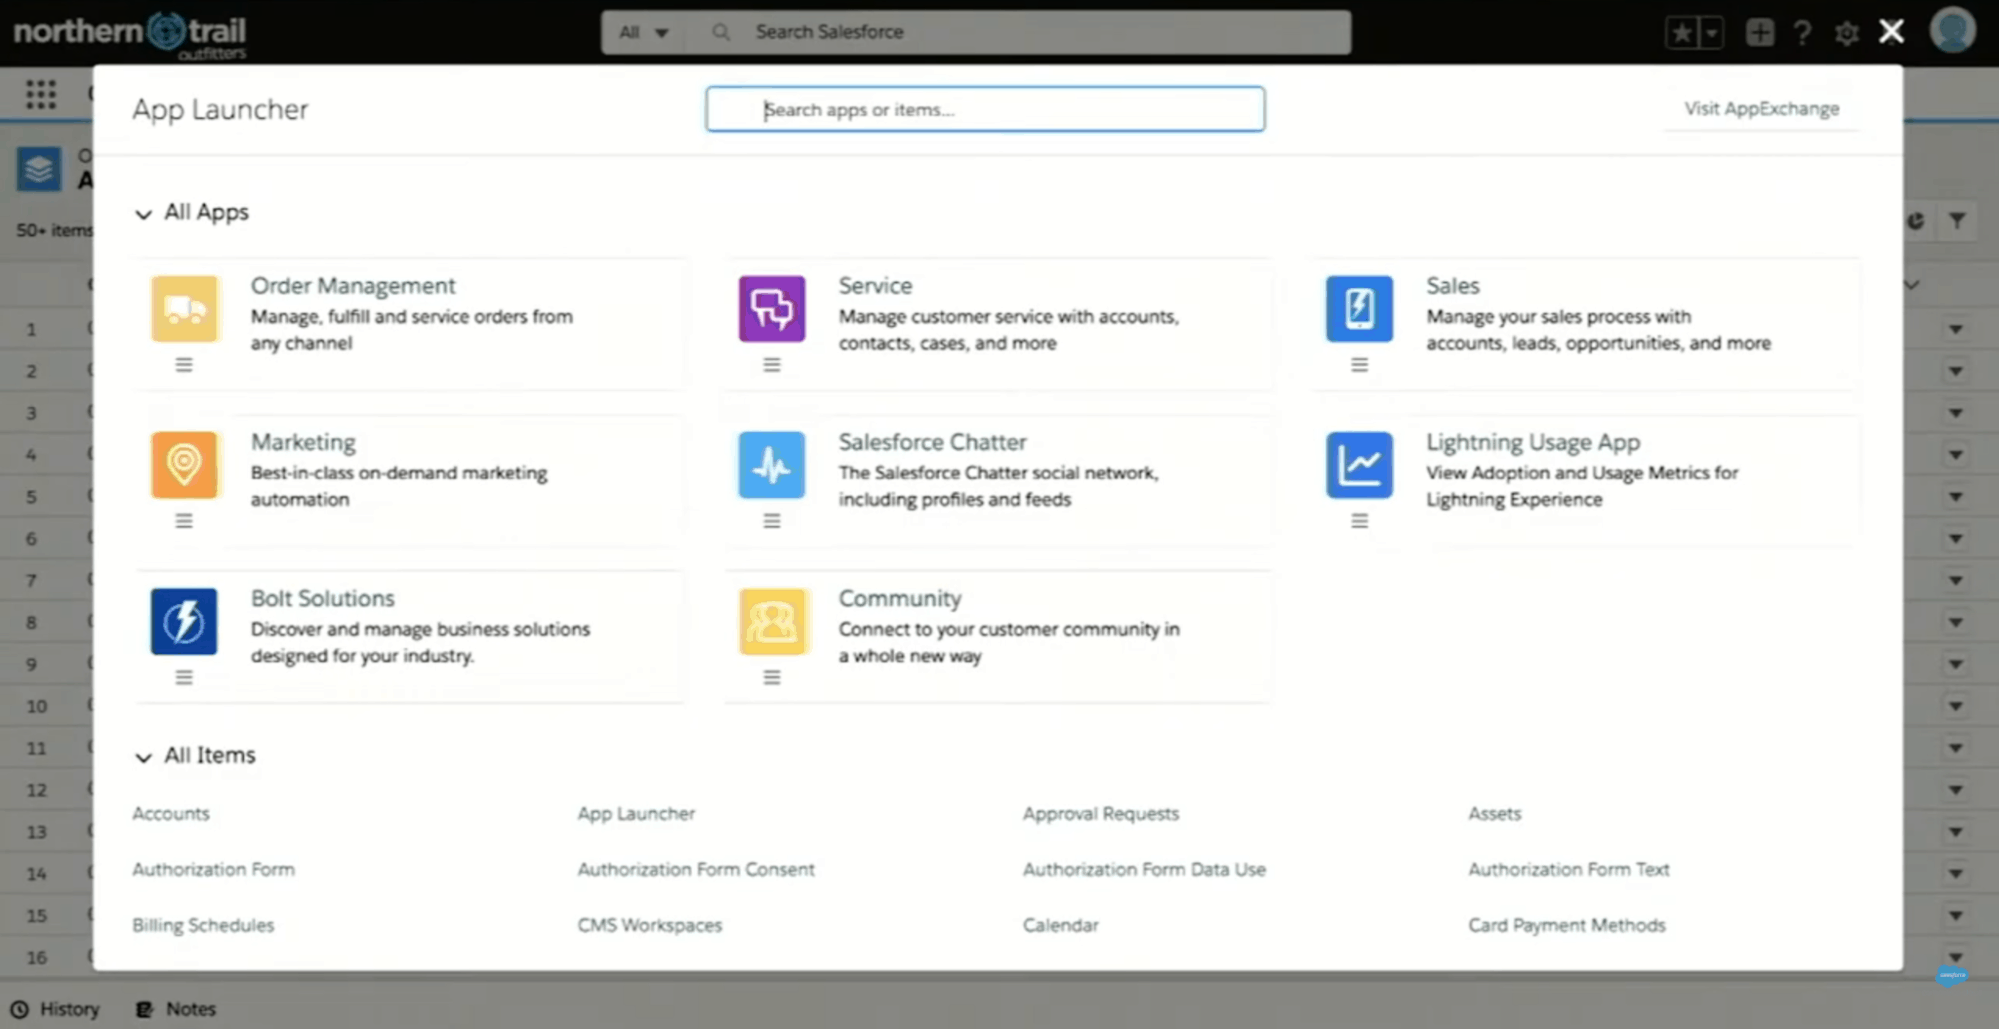Open the favorites list dropdown arrow
Viewport: 1999px width, 1029px height.
pos(1711,32)
